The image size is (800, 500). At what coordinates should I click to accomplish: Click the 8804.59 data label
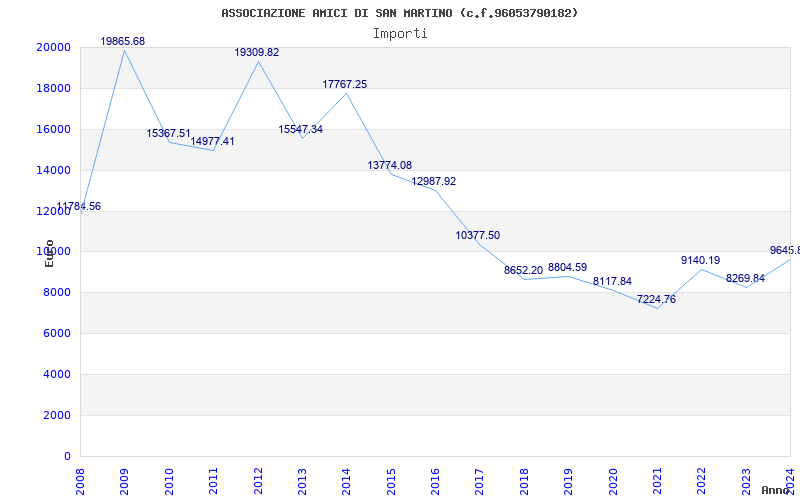(x=567, y=267)
